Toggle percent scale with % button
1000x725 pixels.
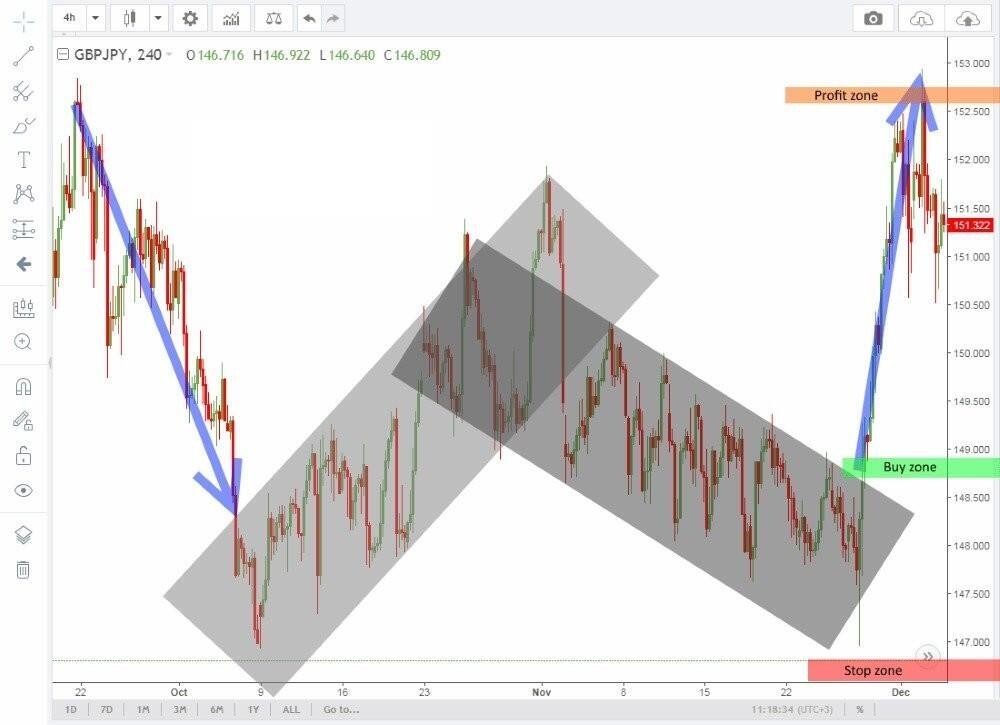pyautogui.click(x=859, y=710)
